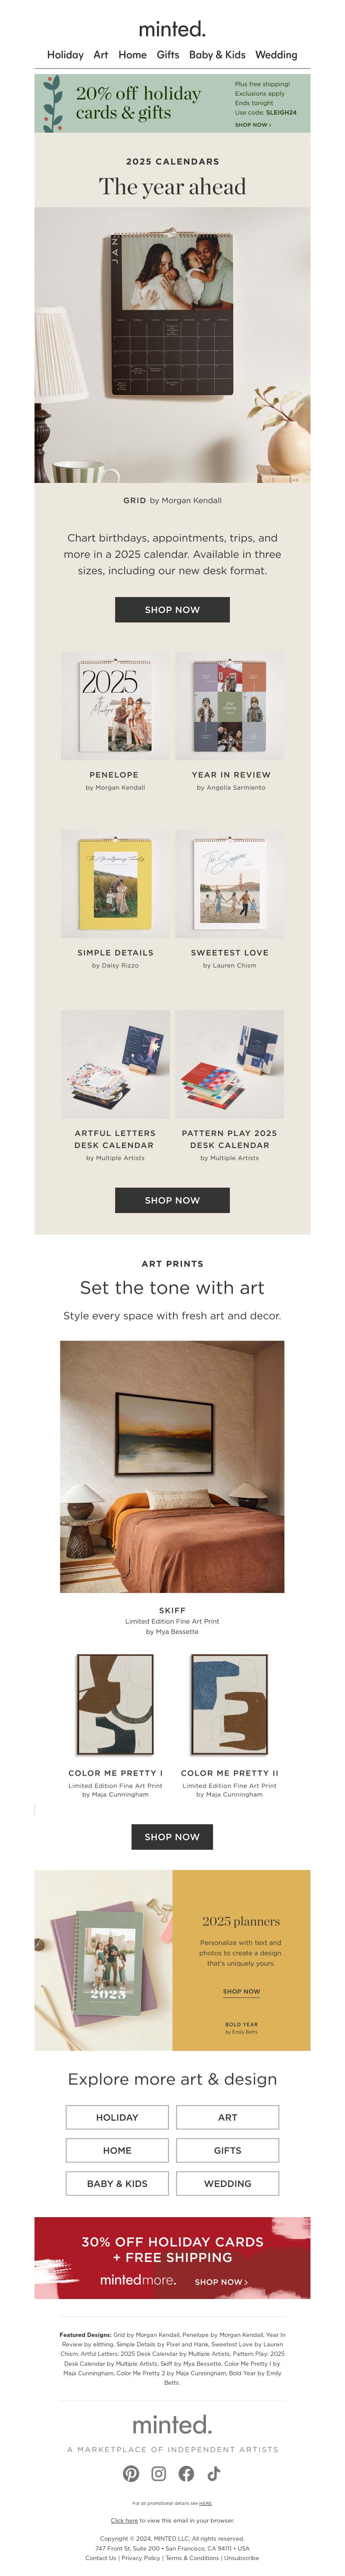345x2576 pixels.
Task: Open Minted's Pinterest social icon
Action: 131,2473
